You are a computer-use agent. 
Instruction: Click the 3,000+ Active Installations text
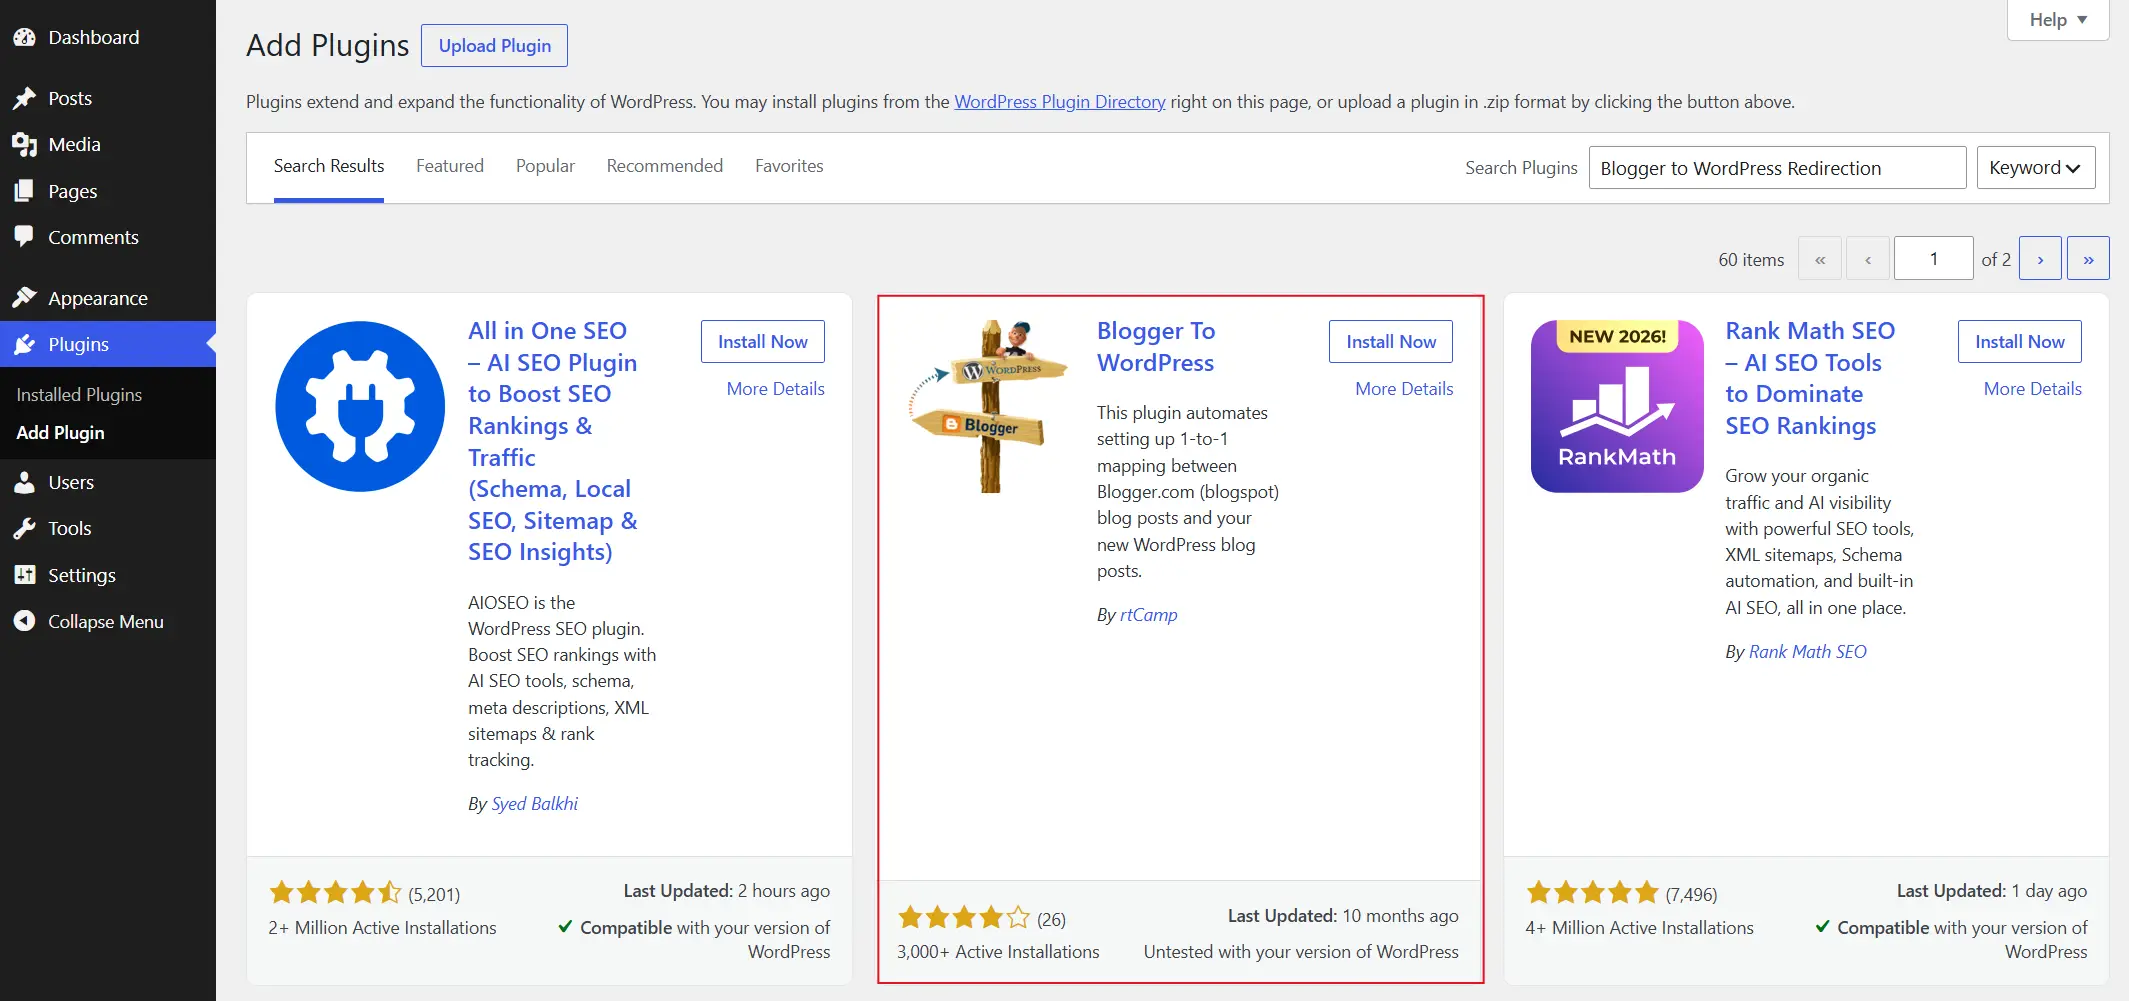[998, 952]
